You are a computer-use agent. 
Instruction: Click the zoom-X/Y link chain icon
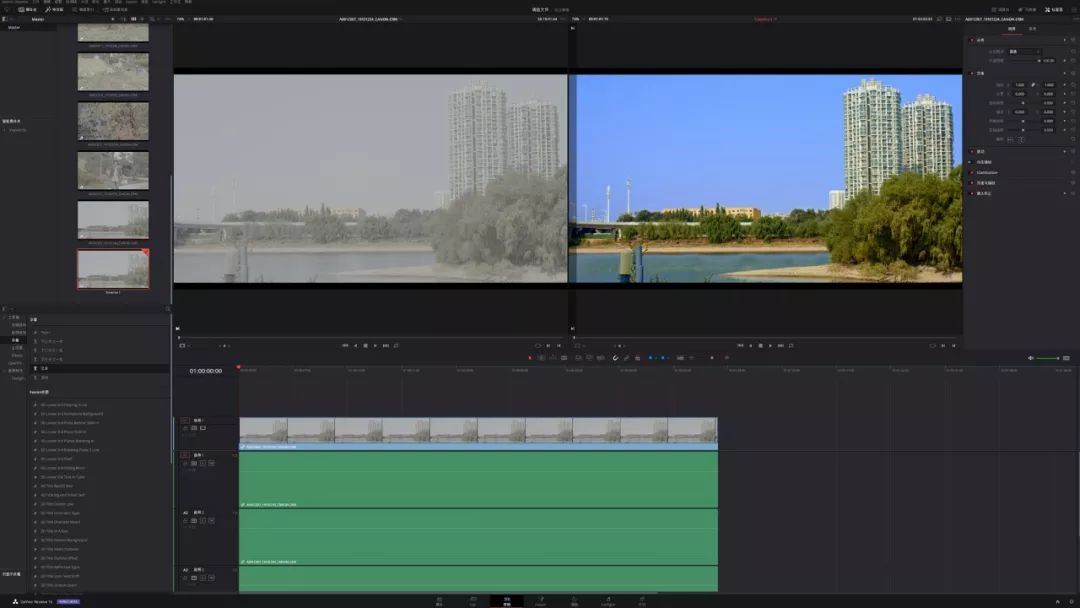click(1033, 85)
